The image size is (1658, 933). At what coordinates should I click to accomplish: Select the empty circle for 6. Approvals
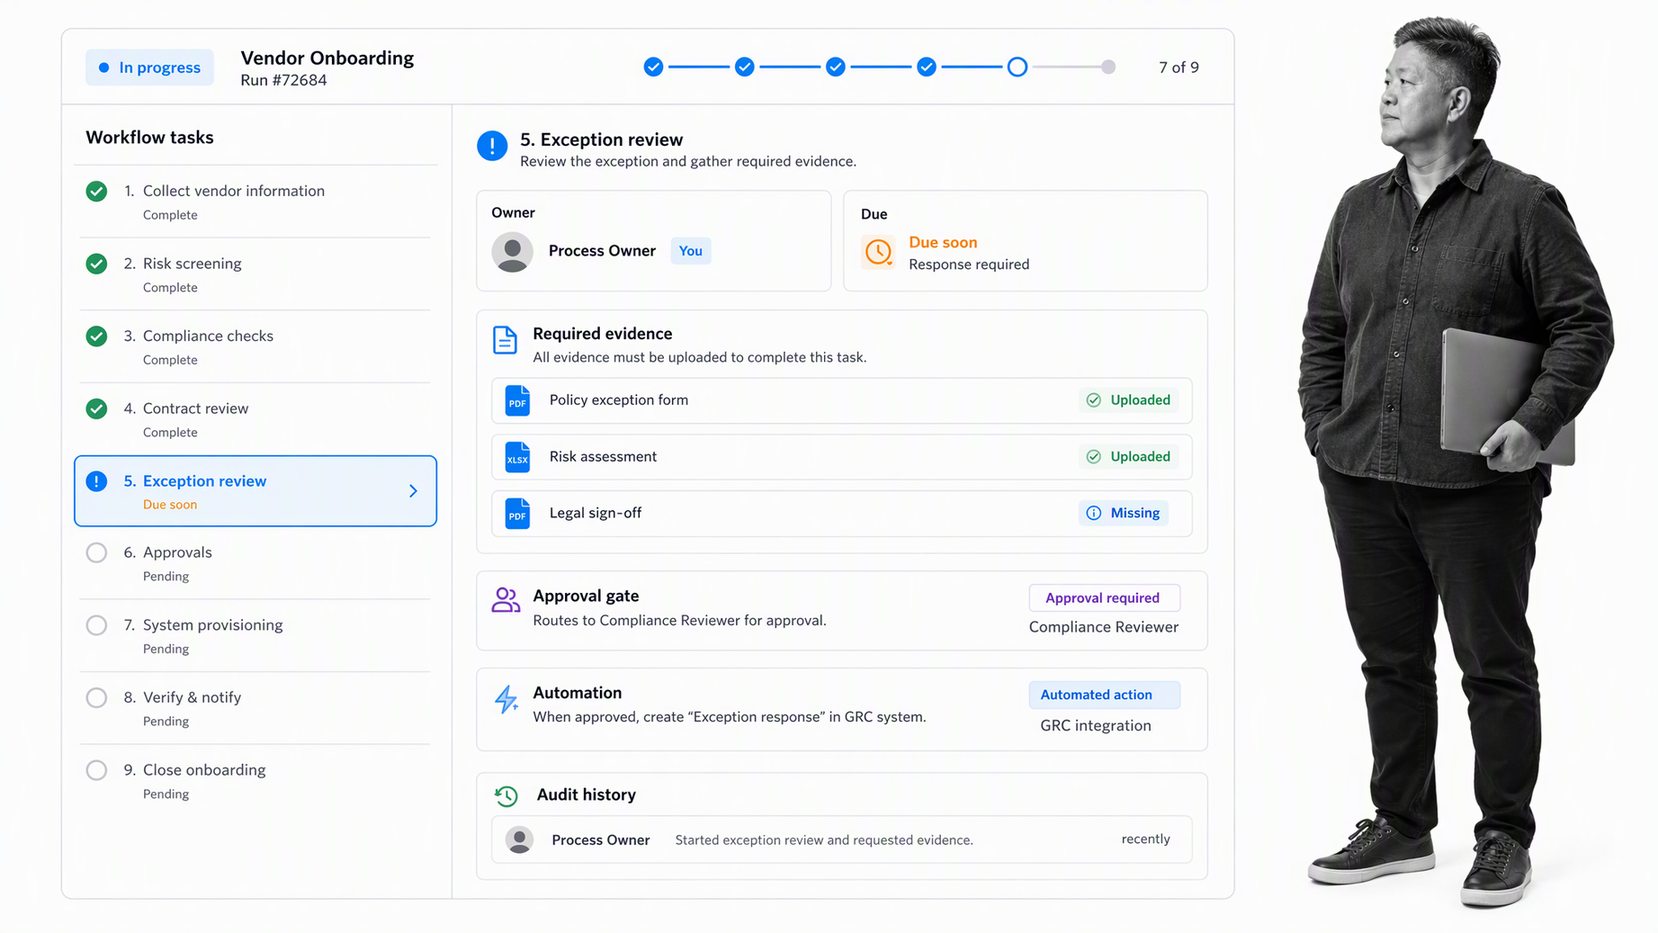click(x=97, y=553)
